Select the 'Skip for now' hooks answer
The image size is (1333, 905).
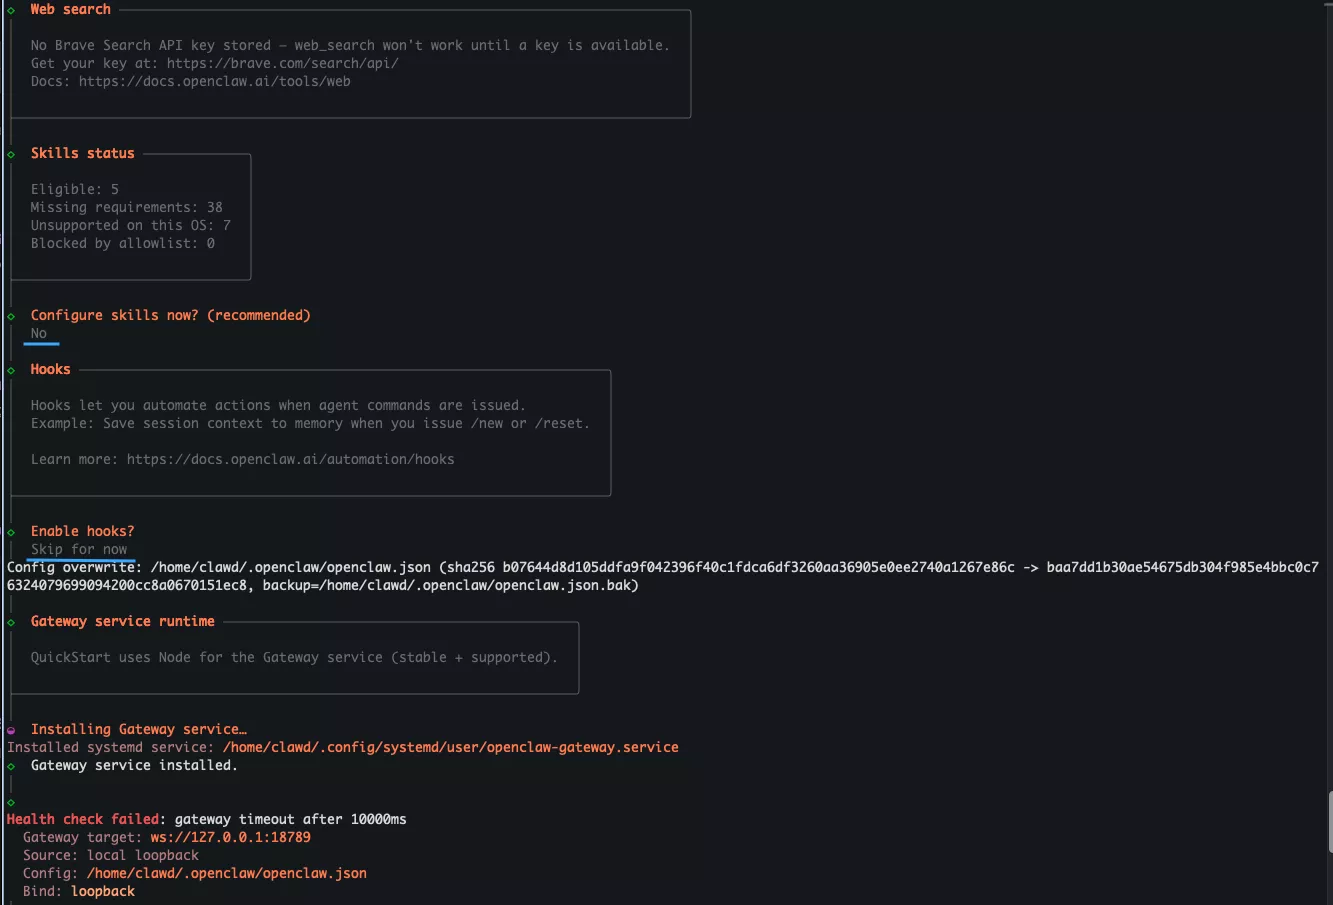coord(79,550)
